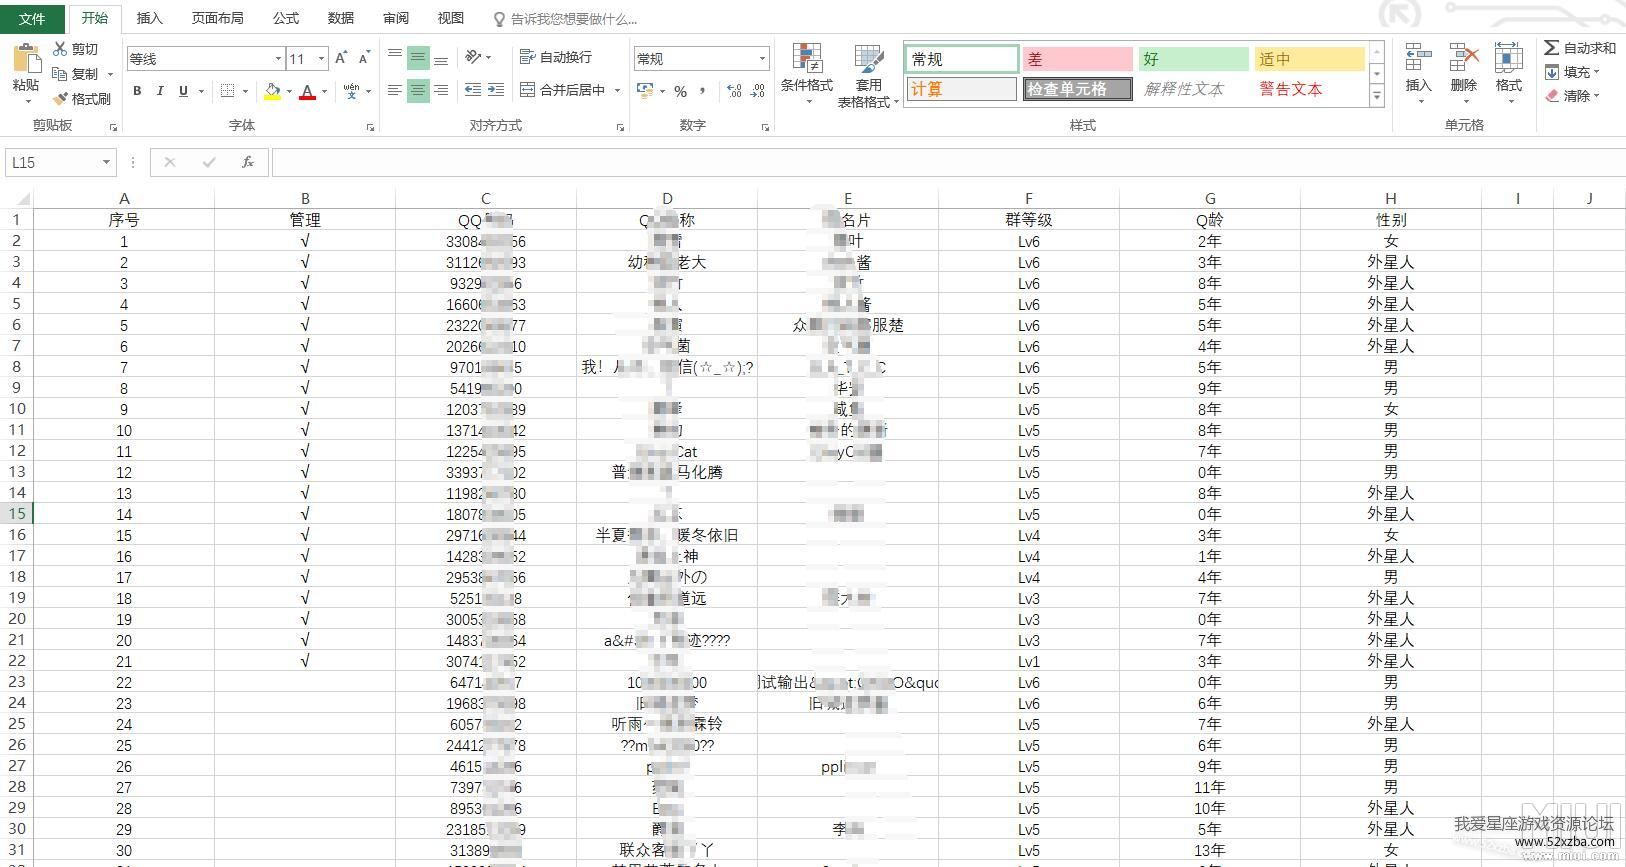Click the AutoSum (自动求和) icon
This screenshot has height=867, width=1626.
point(1551,48)
